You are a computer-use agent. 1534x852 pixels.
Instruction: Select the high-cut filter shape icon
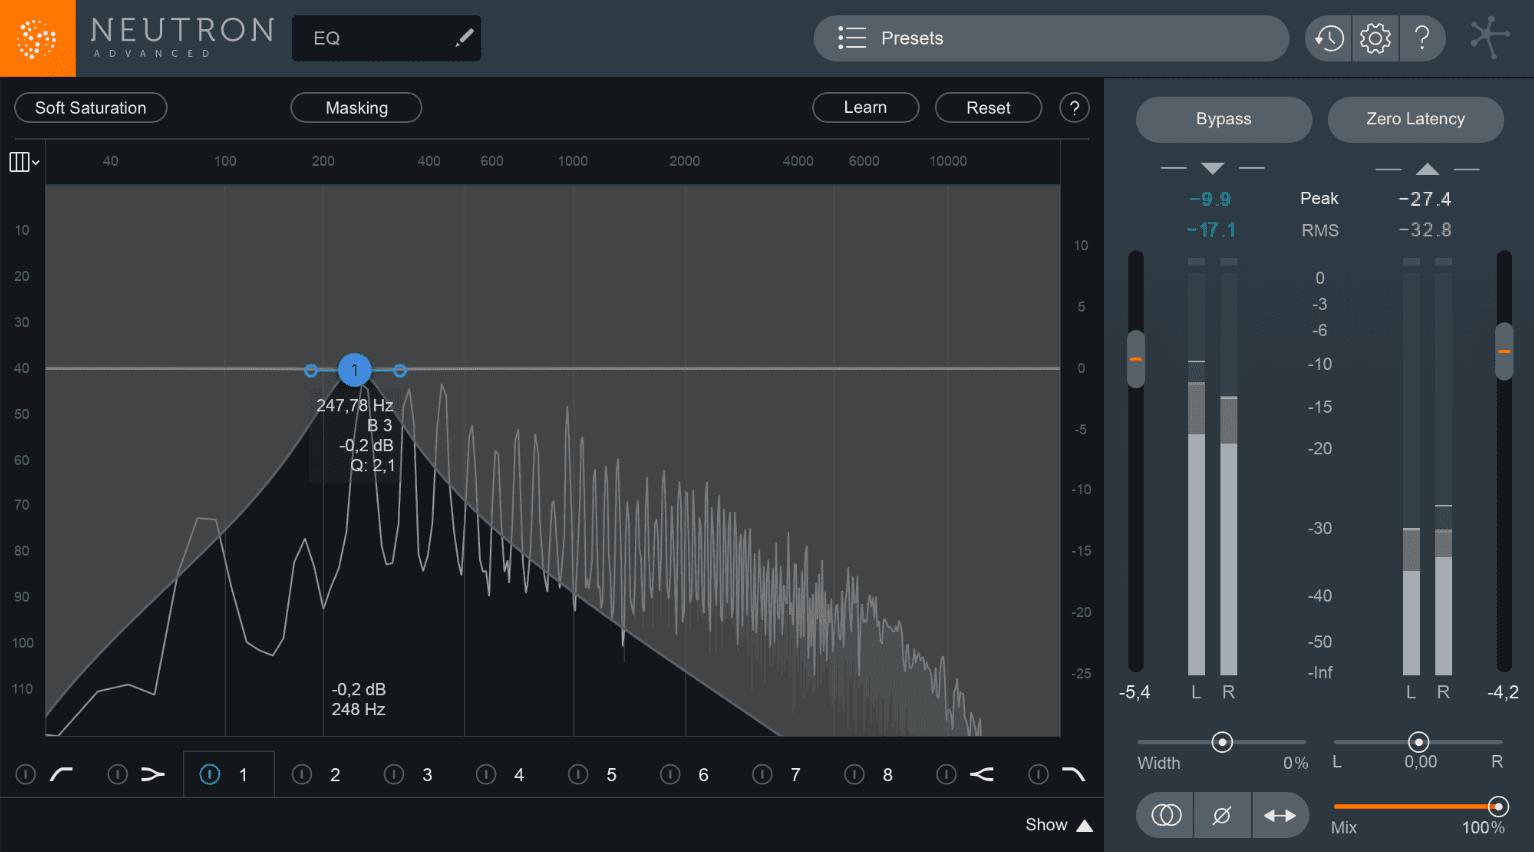[x=1073, y=774]
